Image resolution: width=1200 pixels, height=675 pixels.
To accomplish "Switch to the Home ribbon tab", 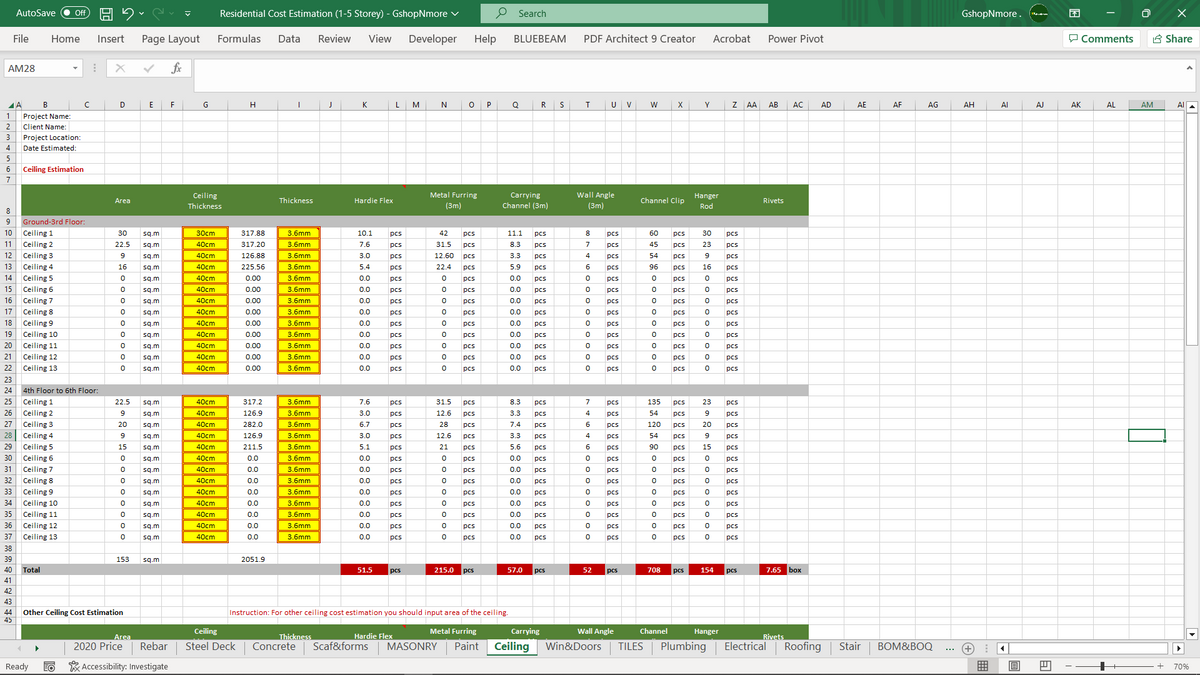I will pyautogui.click(x=65, y=38).
